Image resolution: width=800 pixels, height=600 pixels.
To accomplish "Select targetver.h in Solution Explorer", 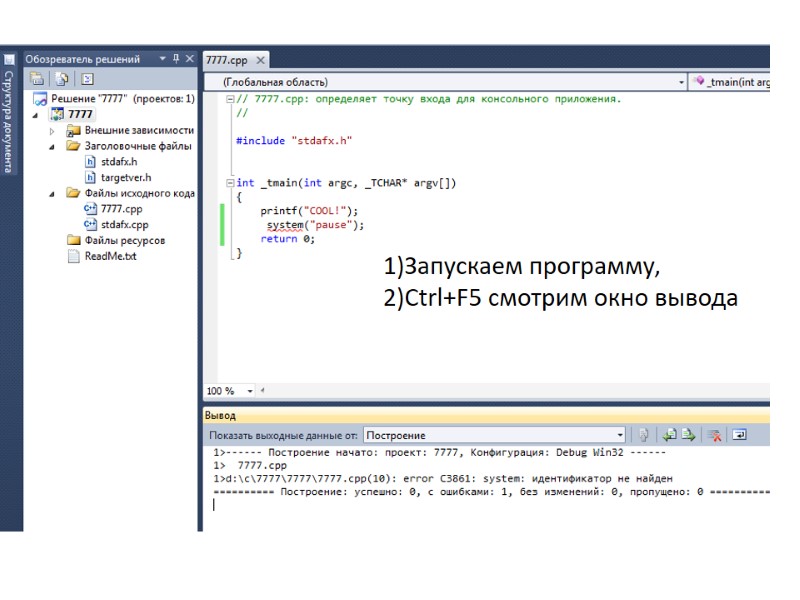I will click(x=126, y=178).
